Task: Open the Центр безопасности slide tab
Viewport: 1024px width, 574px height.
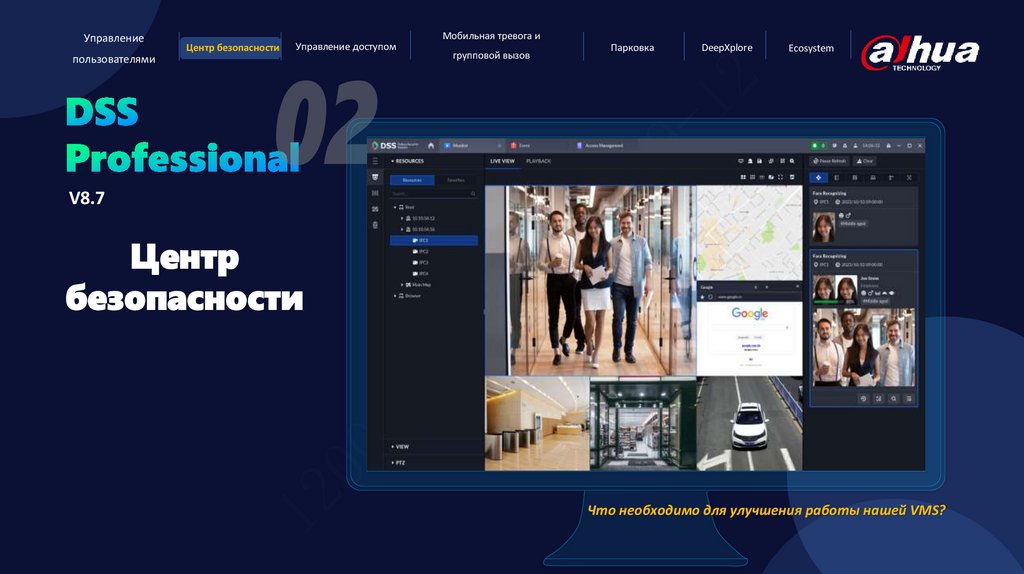Action: coord(232,48)
